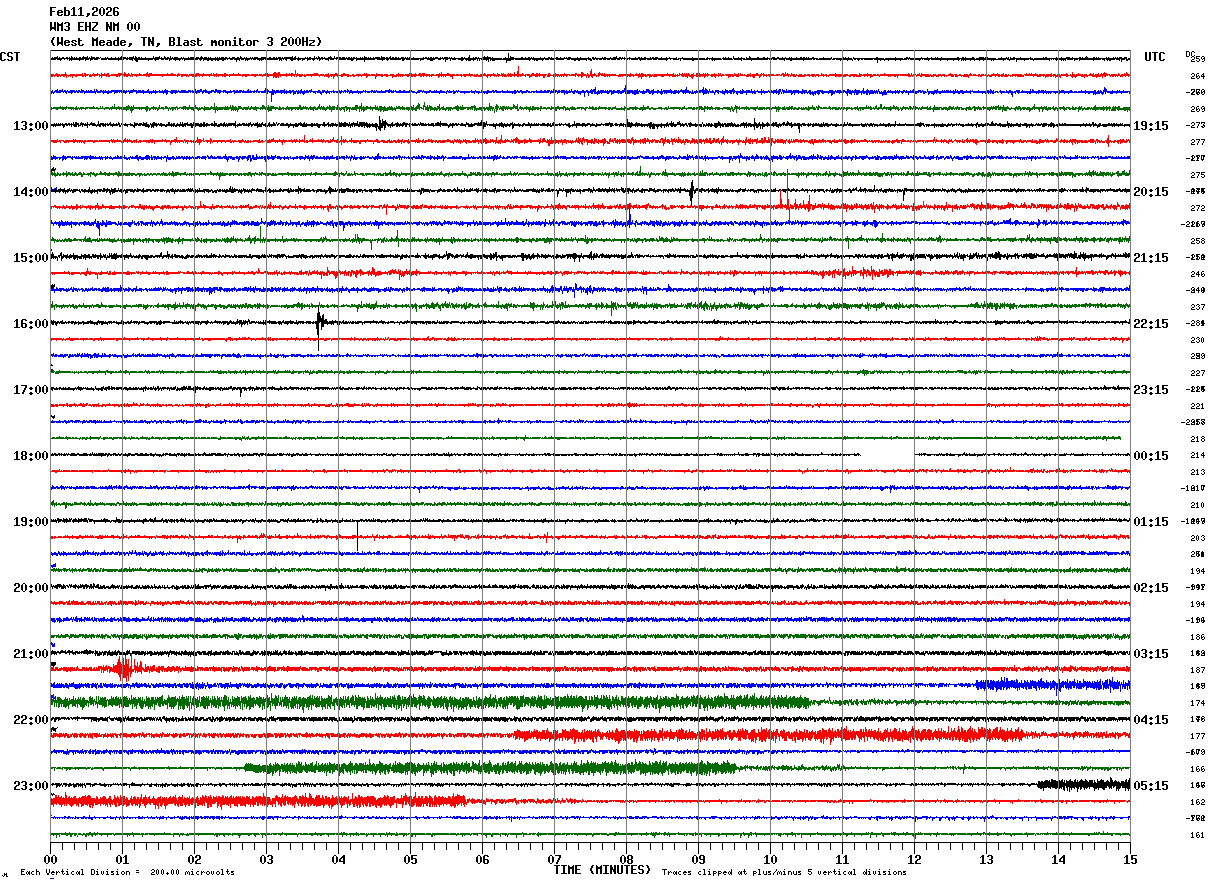Select the 00:15 UTC time label
This screenshot has height=886, width=1210.
1150,456
